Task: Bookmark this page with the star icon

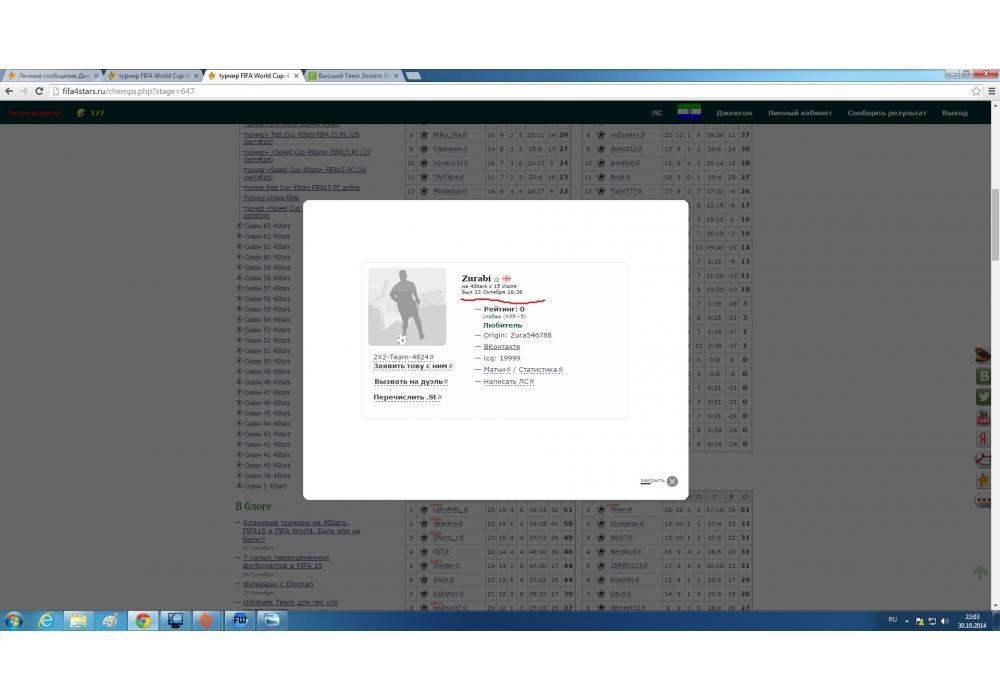Action: (976, 91)
